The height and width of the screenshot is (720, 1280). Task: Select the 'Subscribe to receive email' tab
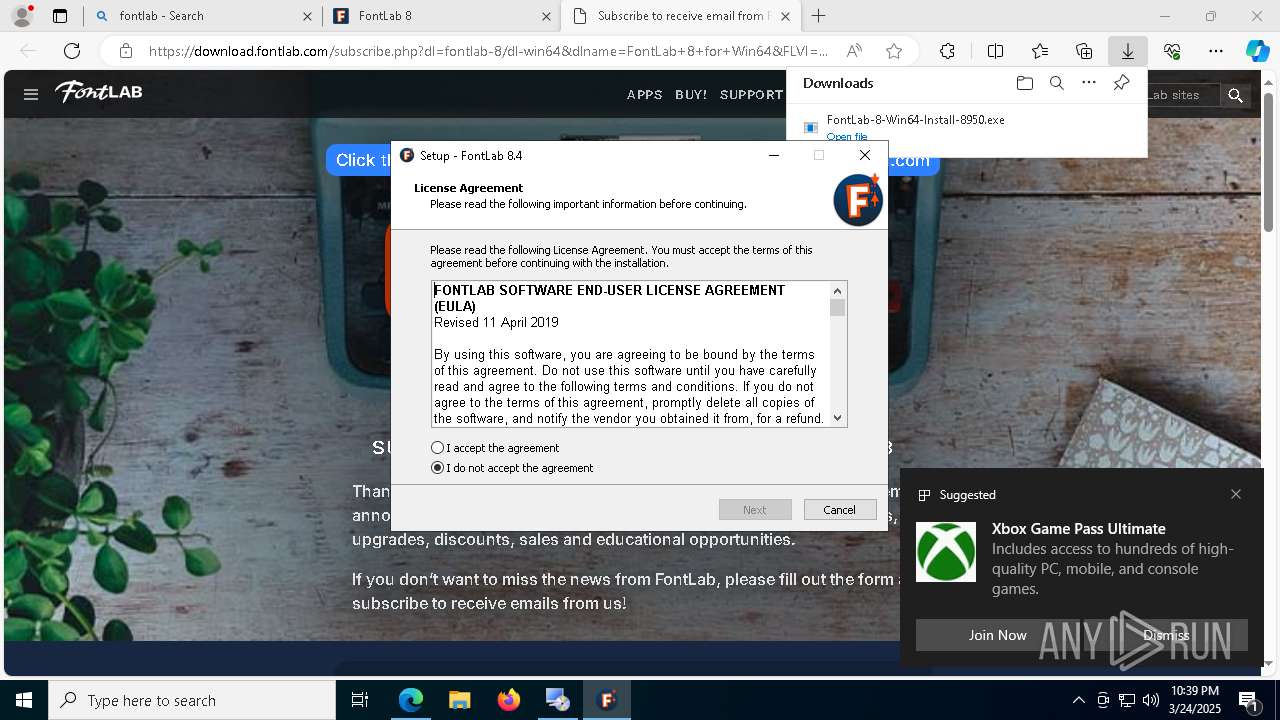[x=680, y=16]
